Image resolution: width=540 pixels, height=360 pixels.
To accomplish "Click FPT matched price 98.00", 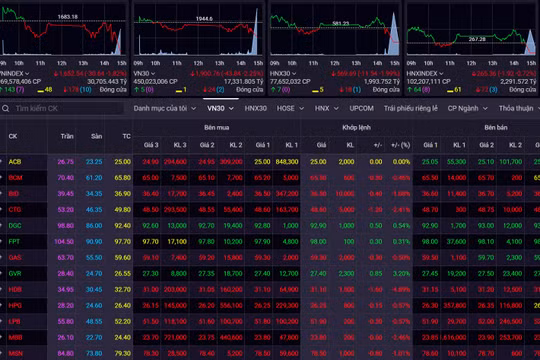I will 318,241.
